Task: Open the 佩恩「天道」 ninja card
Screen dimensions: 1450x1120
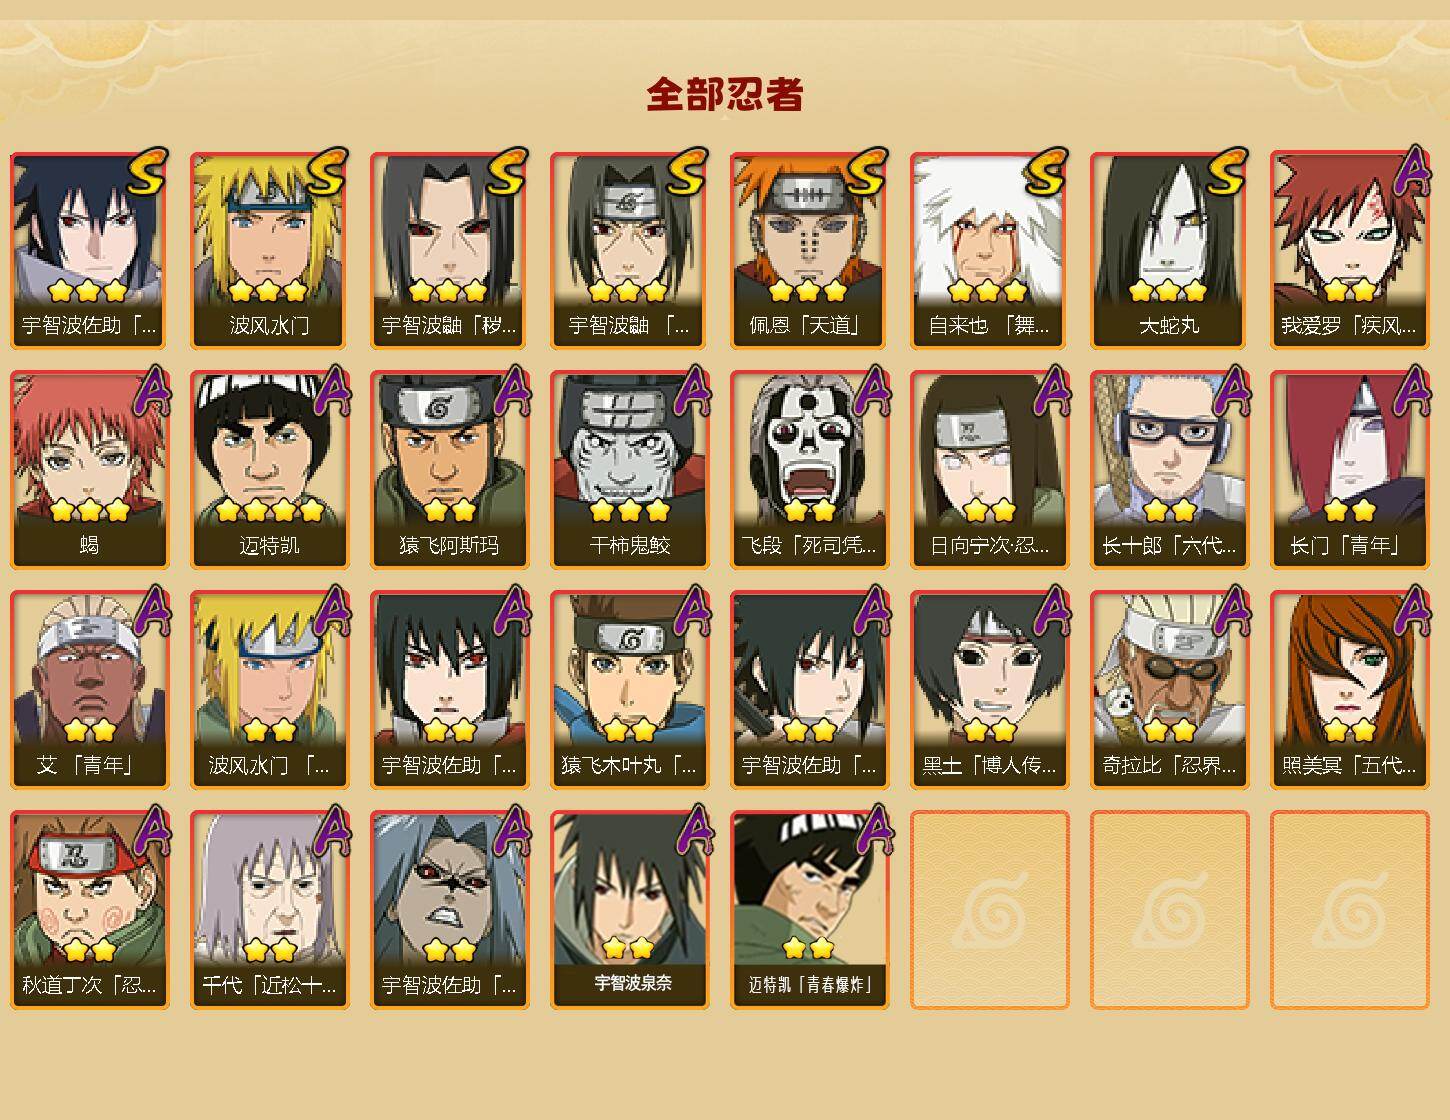Action: pyautogui.click(x=809, y=250)
